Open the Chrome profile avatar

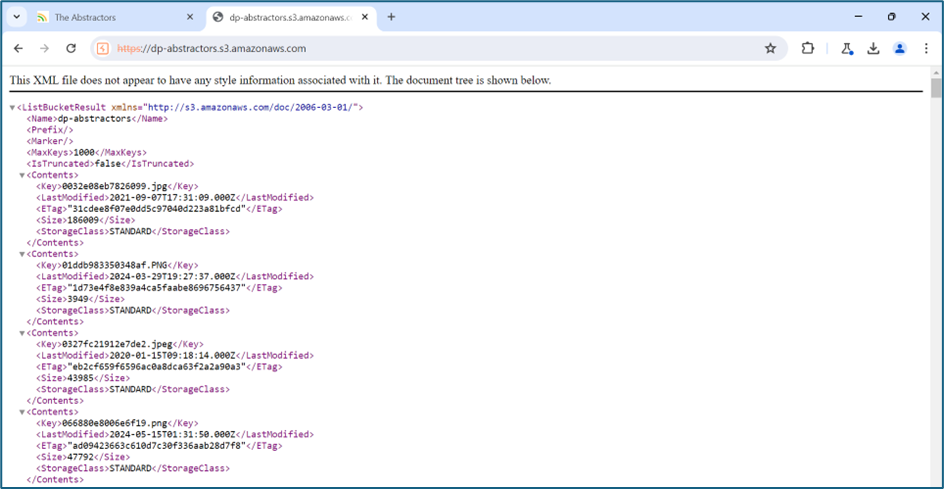[900, 49]
